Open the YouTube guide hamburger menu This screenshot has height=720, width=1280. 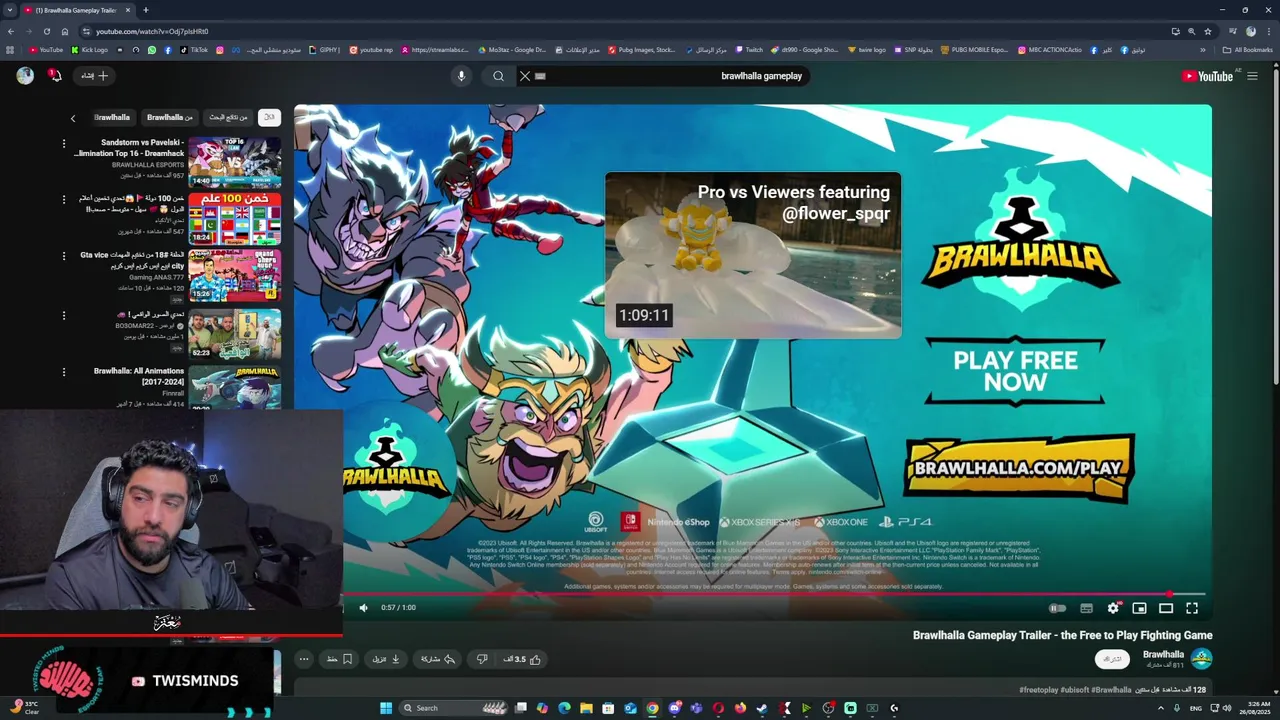[x=1252, y=76]
